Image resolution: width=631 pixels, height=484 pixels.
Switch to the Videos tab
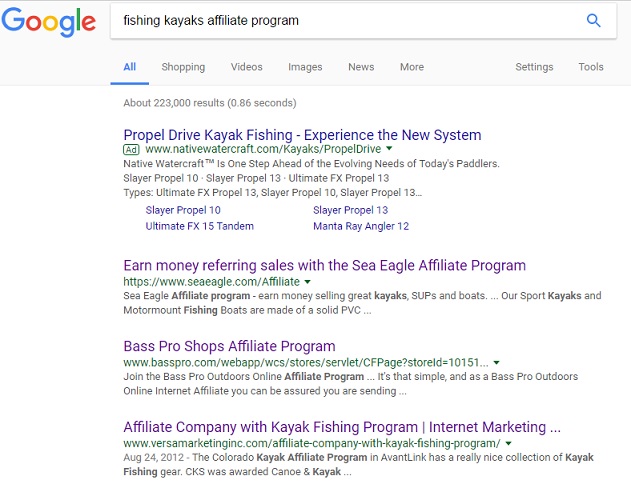point(246,67)
